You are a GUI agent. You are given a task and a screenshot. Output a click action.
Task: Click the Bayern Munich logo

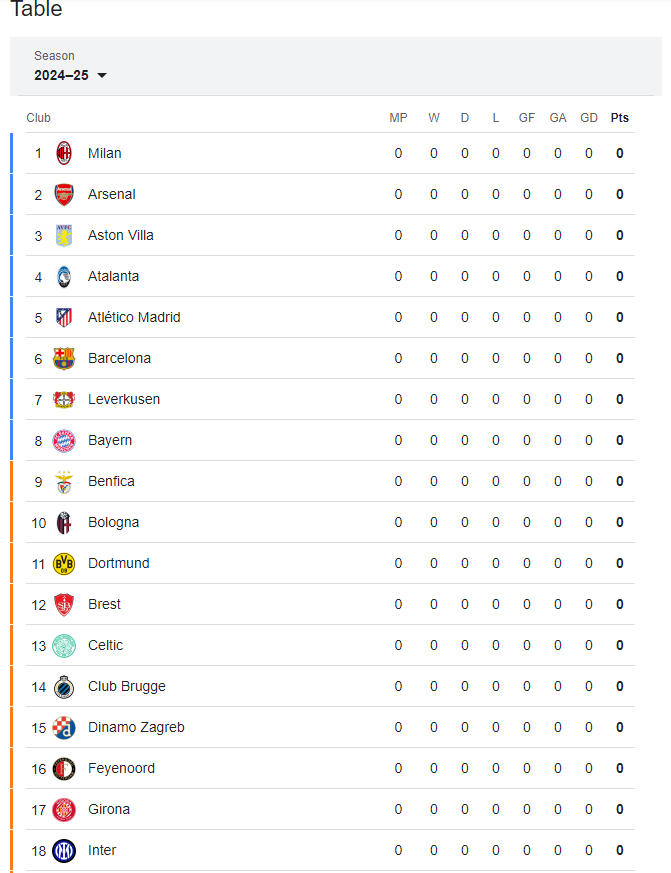click(64, 440)
